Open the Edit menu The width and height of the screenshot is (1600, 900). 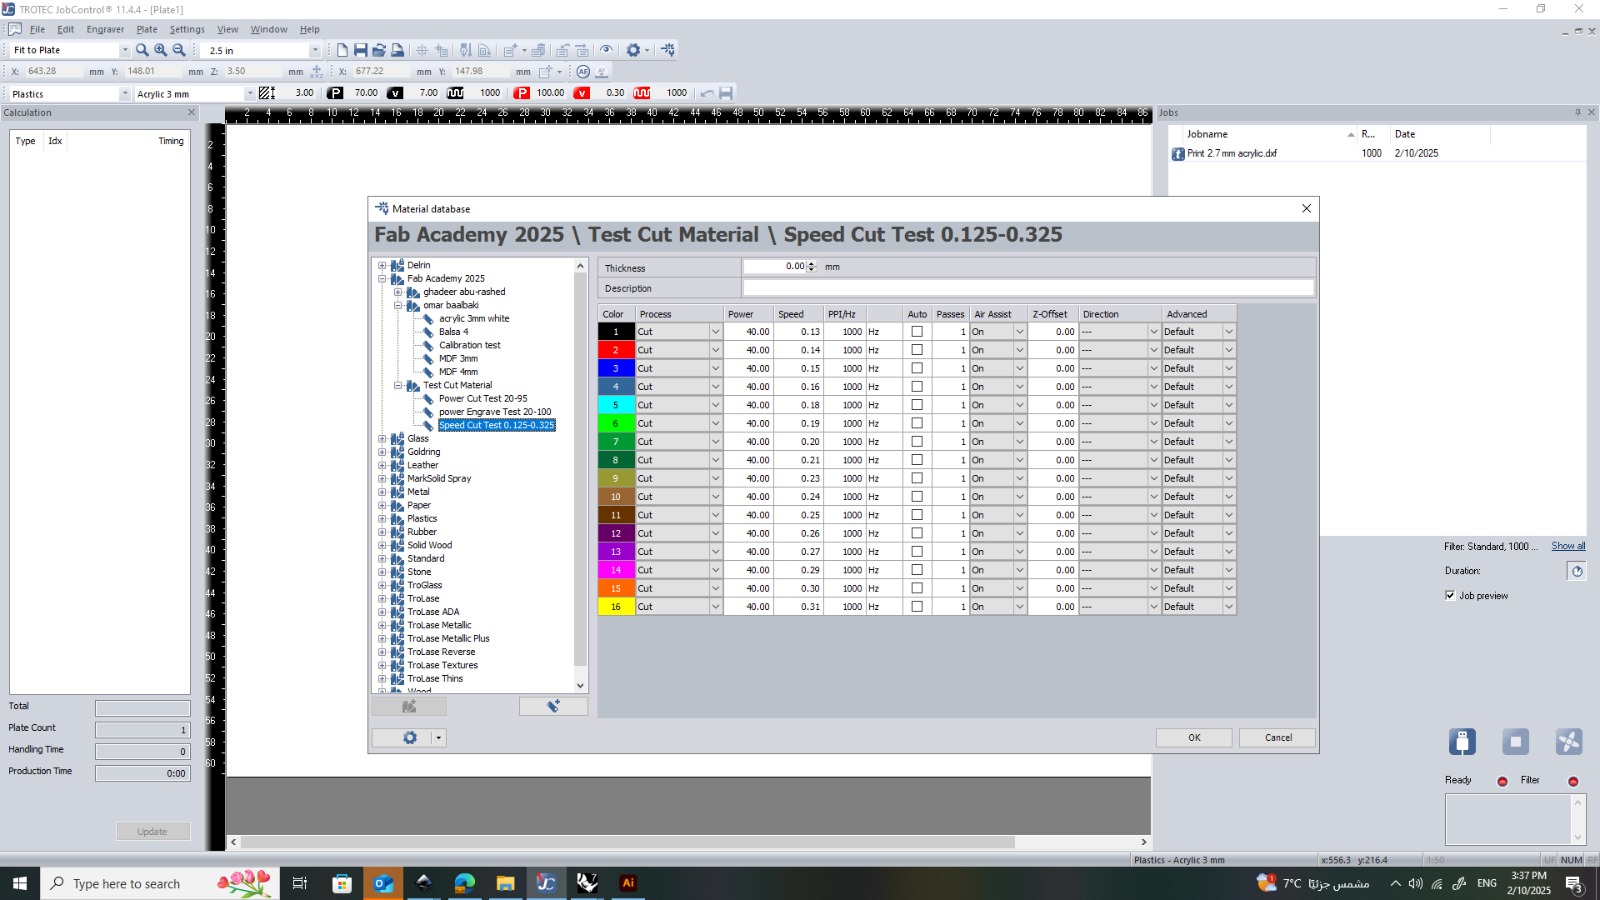point(66,29)
